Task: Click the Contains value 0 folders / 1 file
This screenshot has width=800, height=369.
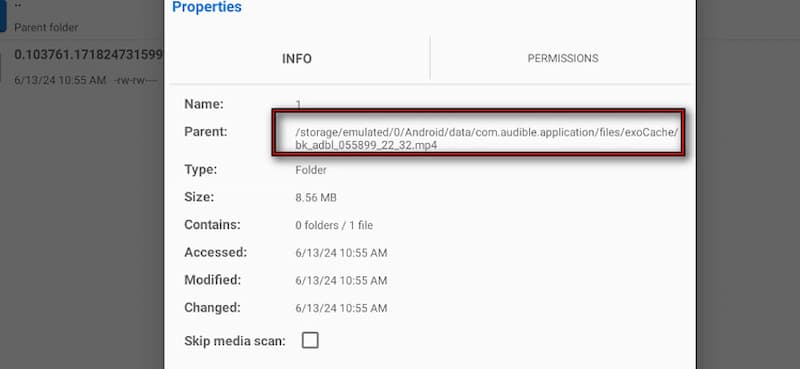Action: (x=334, y=225)
